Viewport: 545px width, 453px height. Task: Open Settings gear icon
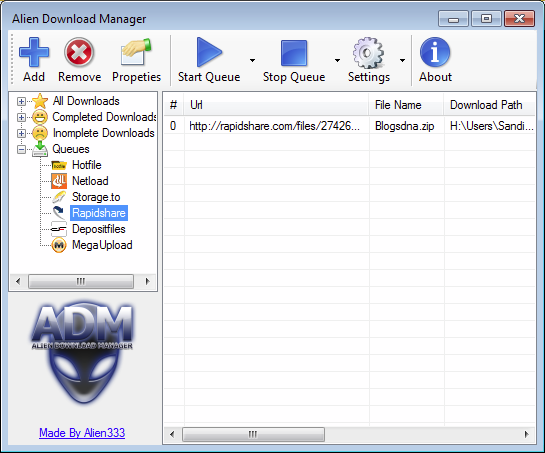(368, 53)
